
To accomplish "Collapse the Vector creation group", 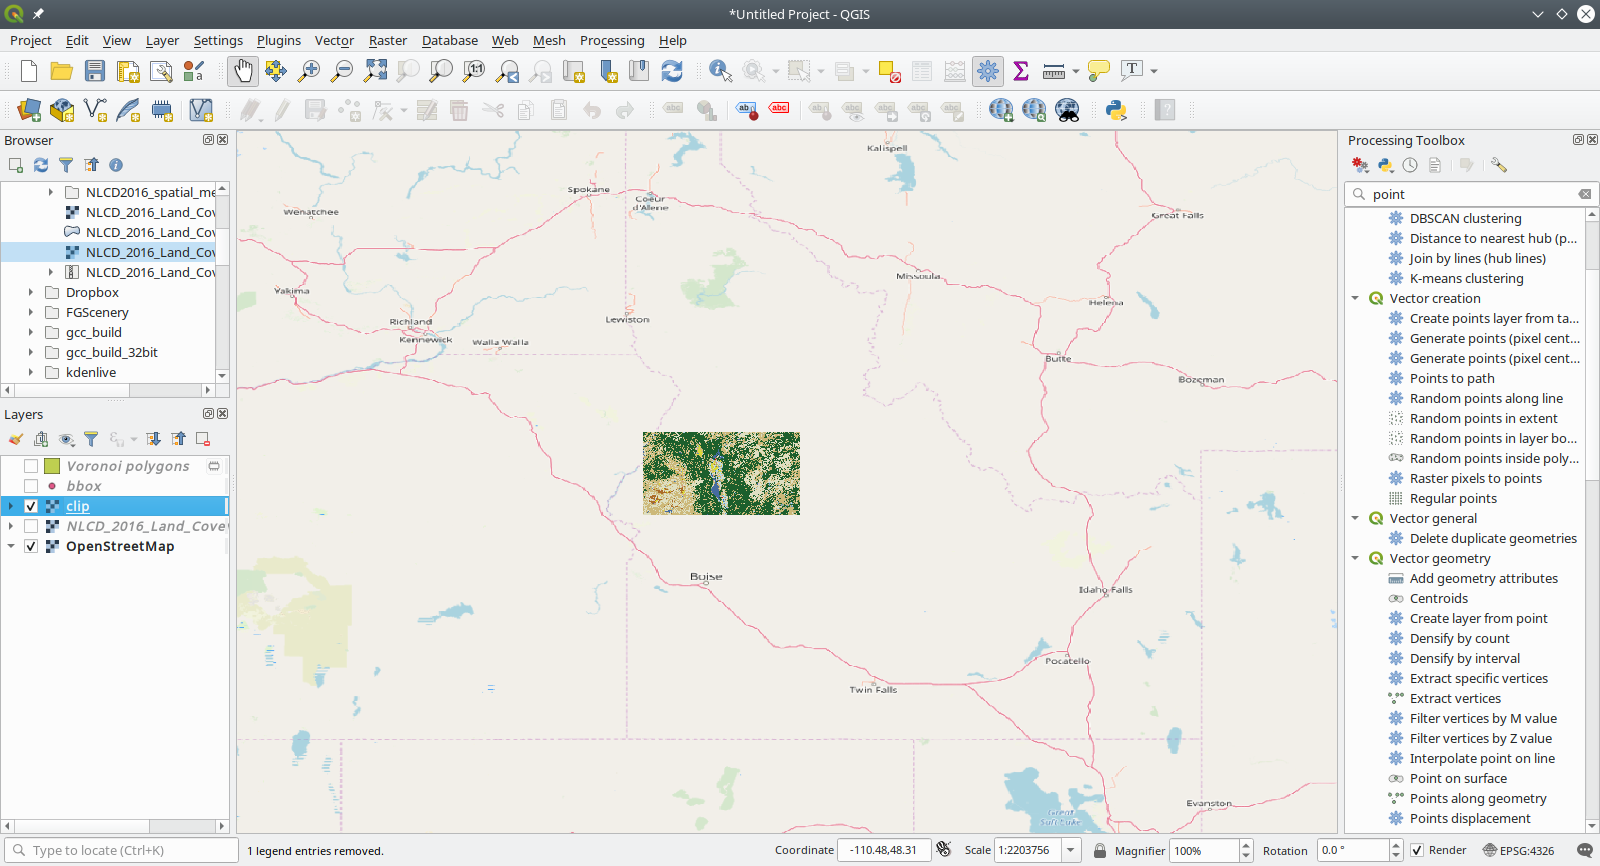I will [1355, 298].
